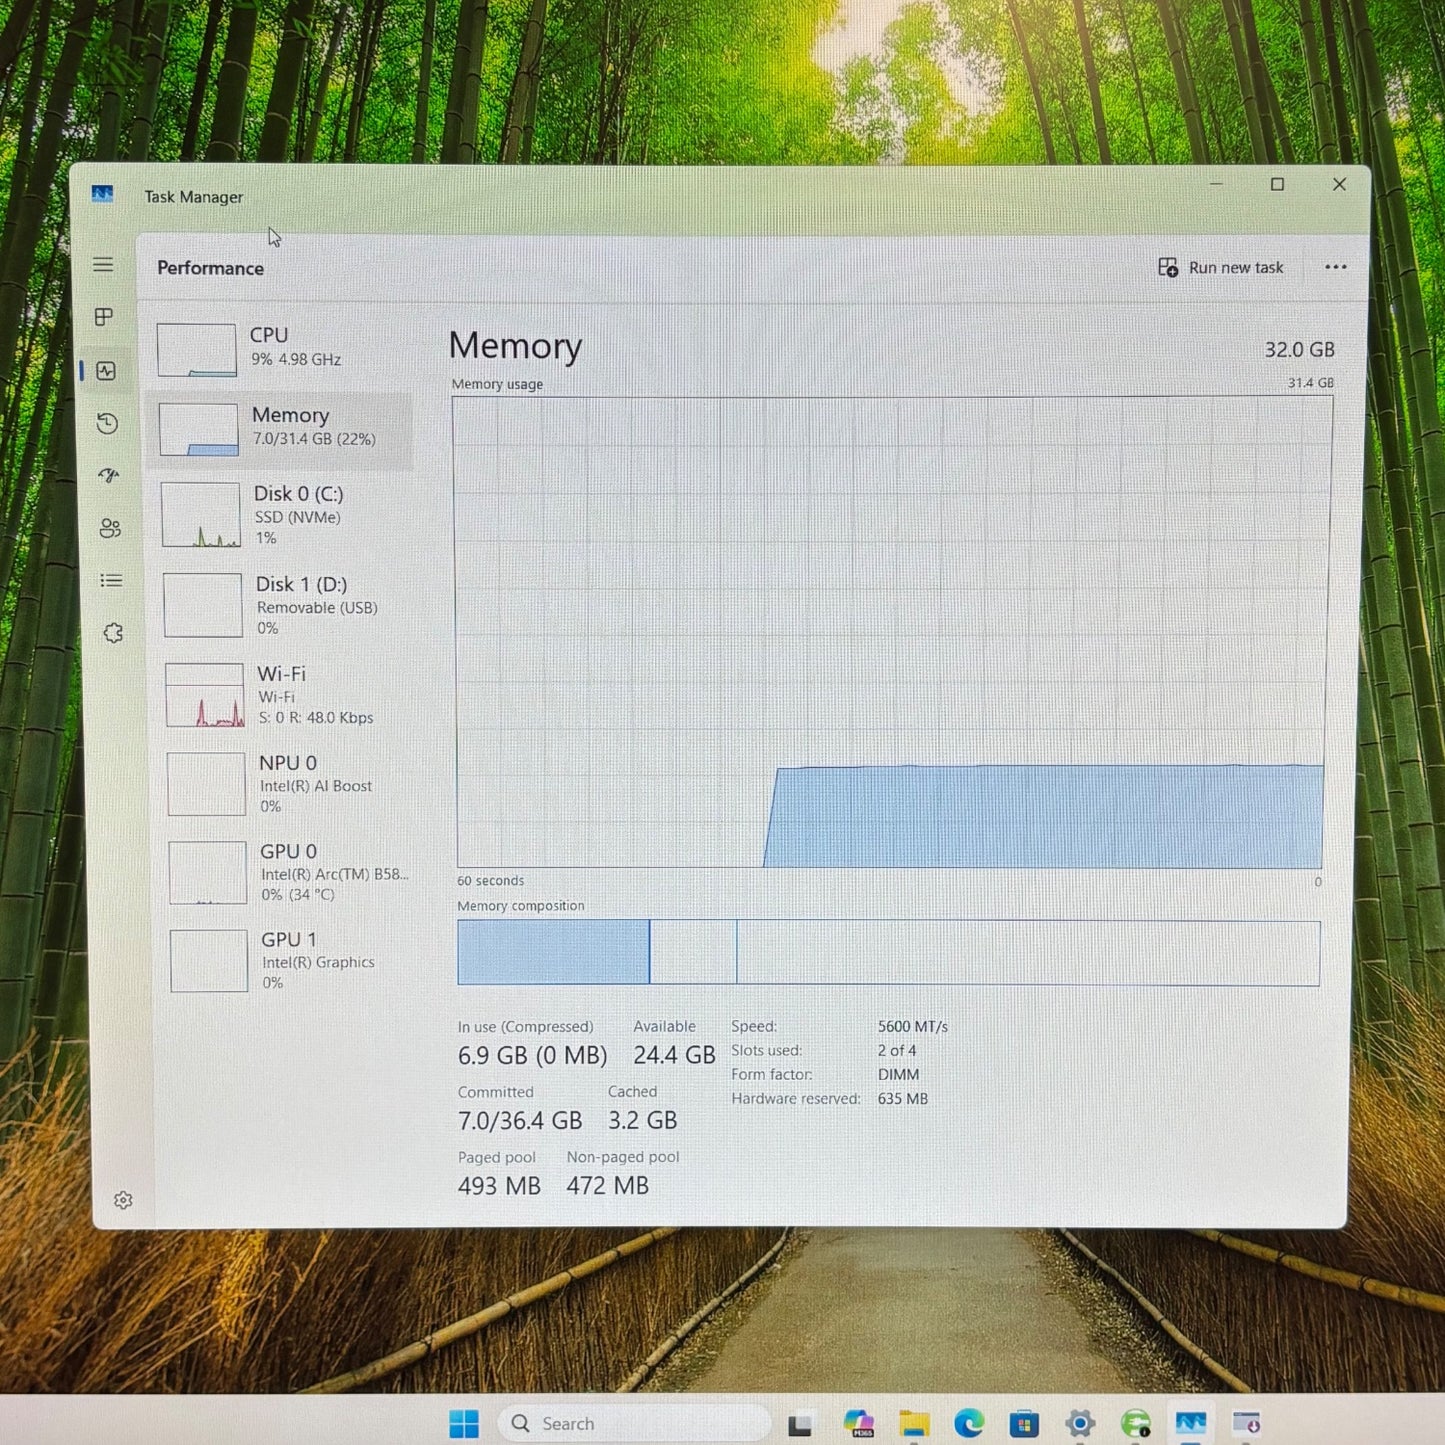Open the Settings gear on taskbar
Image resolution: width=1445 pixels, height=1445 pixels.
1080,1423
